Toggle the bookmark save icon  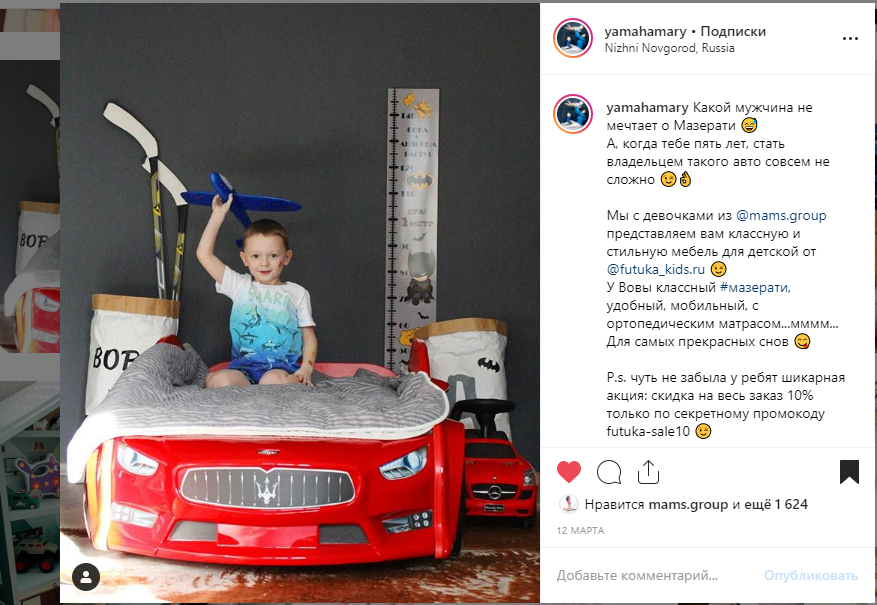(x=849, y=472)
